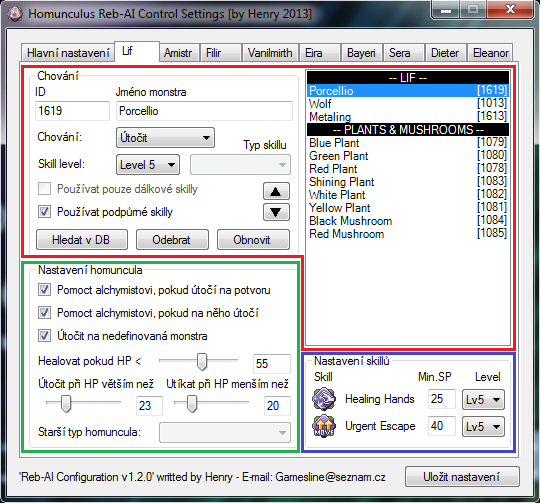The height and width of the screenshot is (503, 540).
Task: Open Urgent Escape Lv5 level dropdown
Action: [x=483, y=427]
